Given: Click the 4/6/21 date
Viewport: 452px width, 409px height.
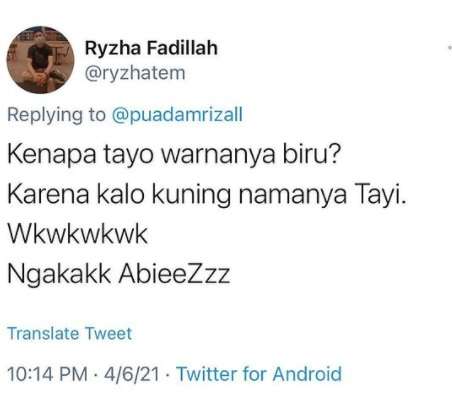Looking at the screenshot, I should 131,374.
